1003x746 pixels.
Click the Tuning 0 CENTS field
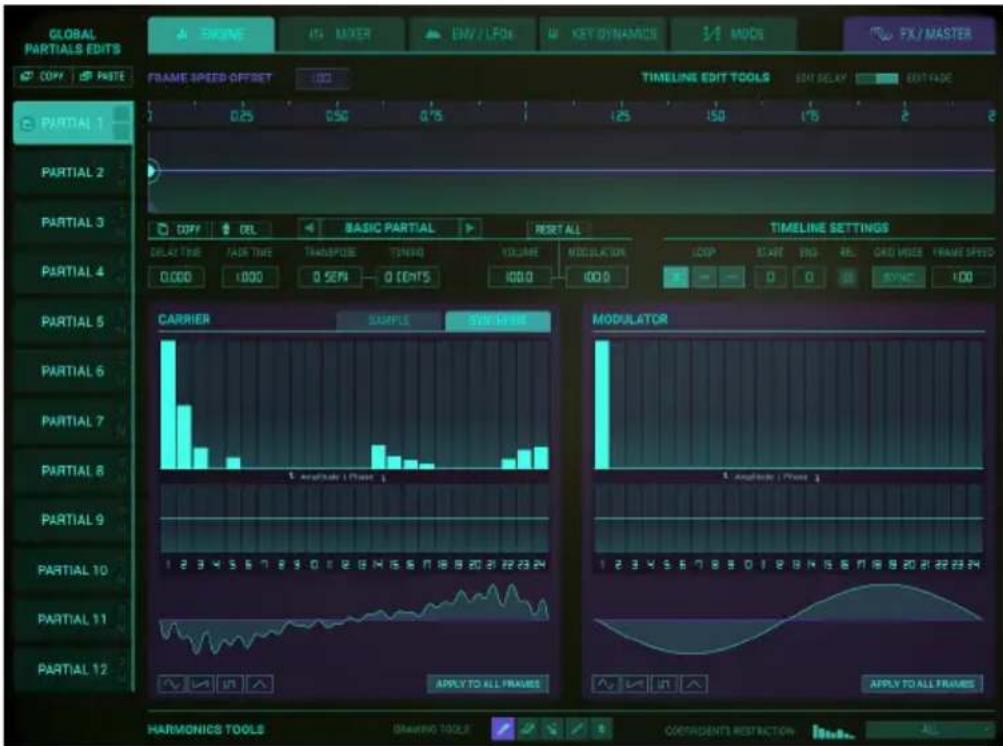tap(407, 277)
